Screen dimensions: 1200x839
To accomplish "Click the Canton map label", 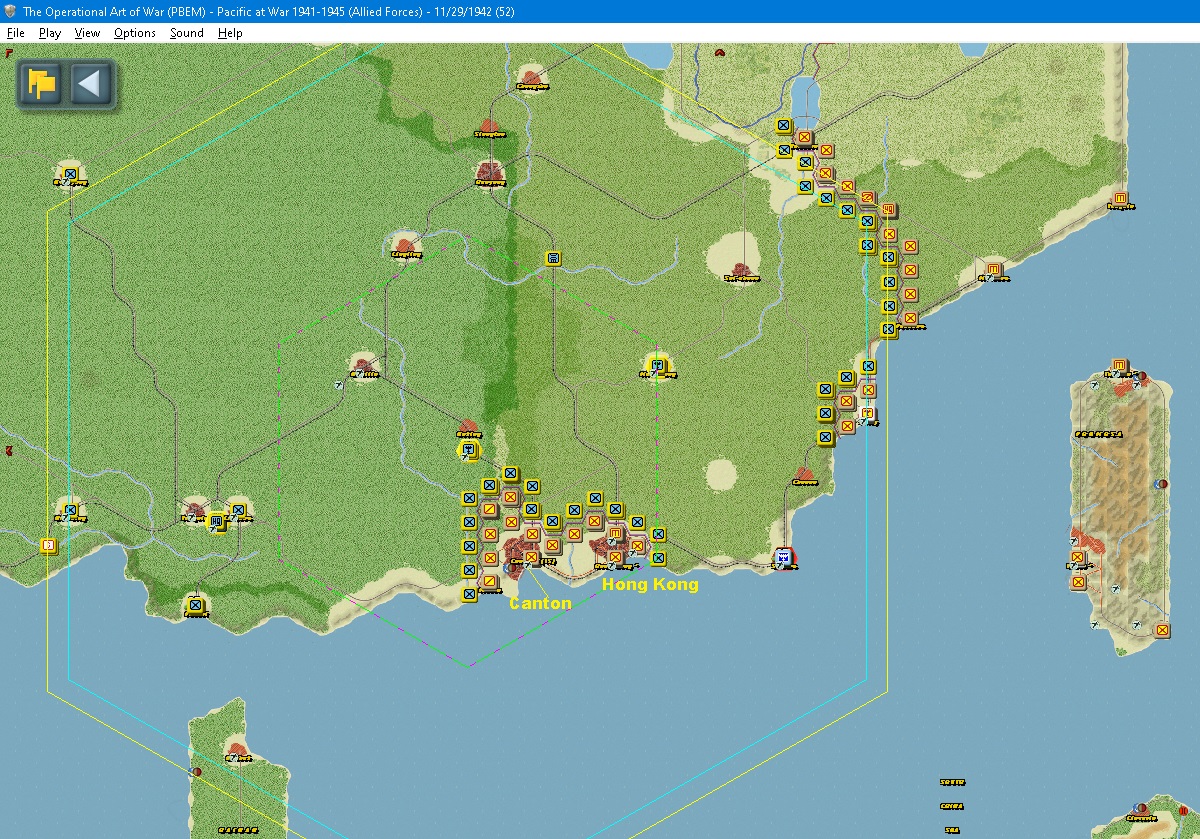I will [540, 603].
